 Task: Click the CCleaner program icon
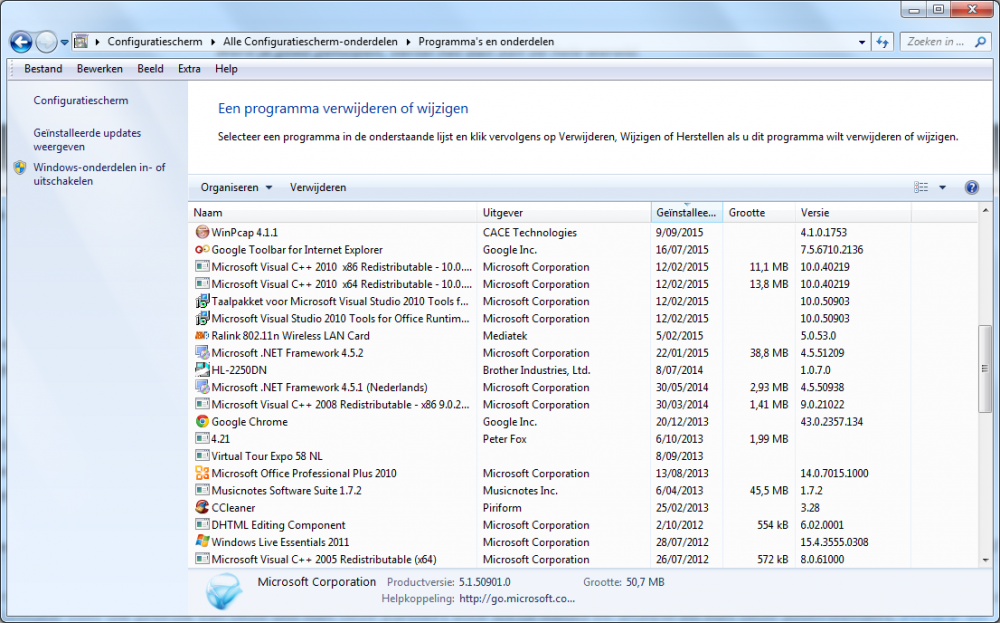click(x=202, y=508)
